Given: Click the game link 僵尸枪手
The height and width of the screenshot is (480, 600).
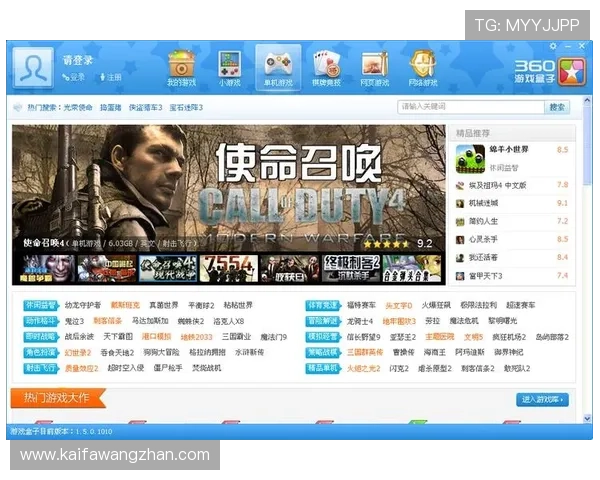Looking at the screenshot, I should pyautogui.click(x=168, y=368).
